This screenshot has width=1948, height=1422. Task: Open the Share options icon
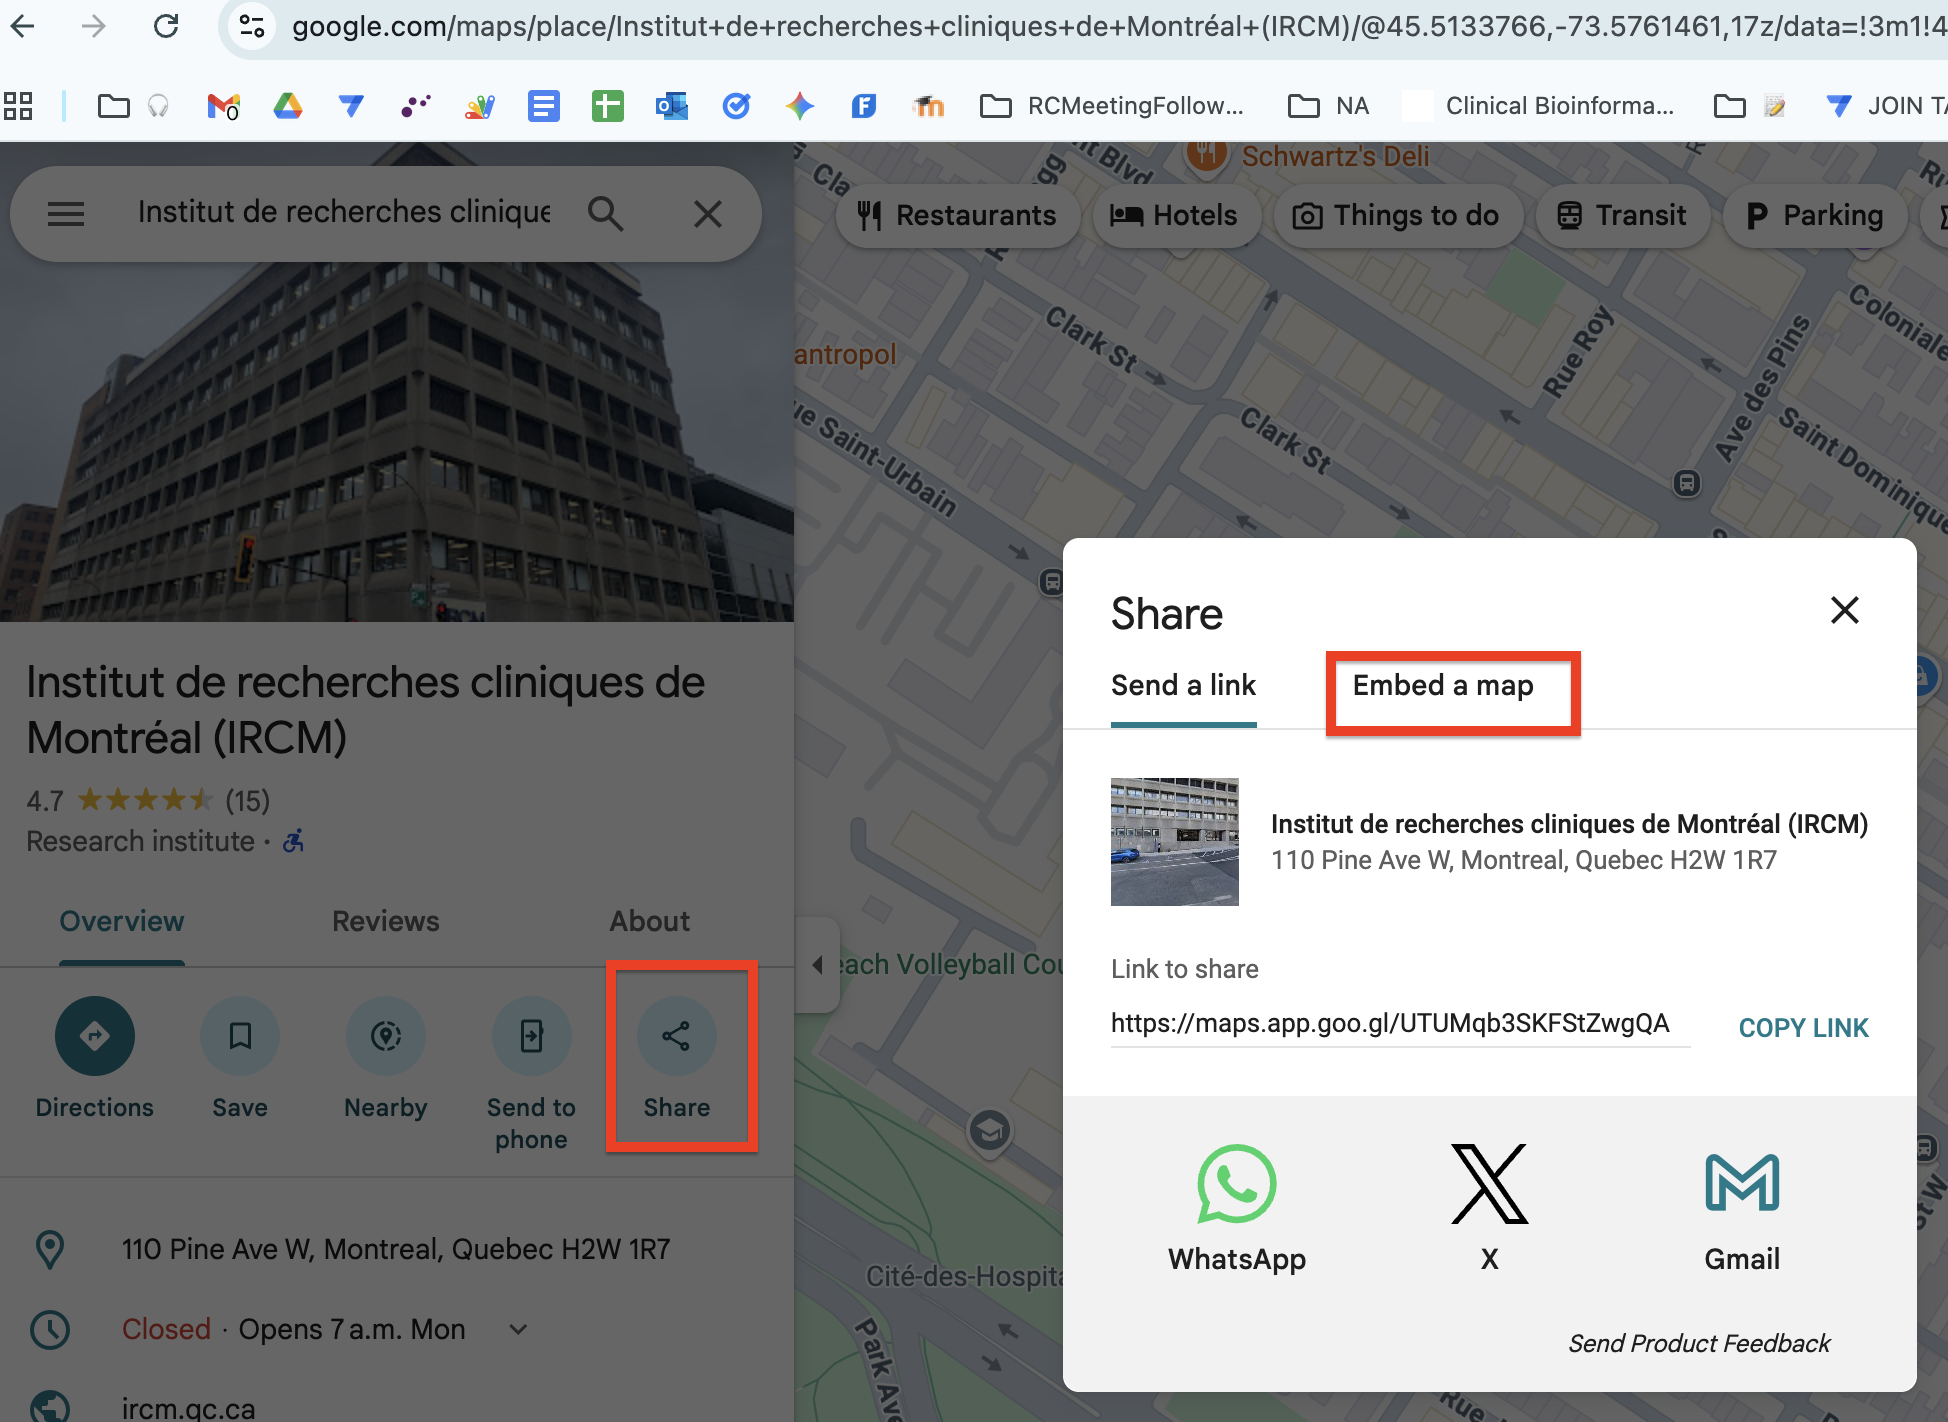coord(676,1036)
